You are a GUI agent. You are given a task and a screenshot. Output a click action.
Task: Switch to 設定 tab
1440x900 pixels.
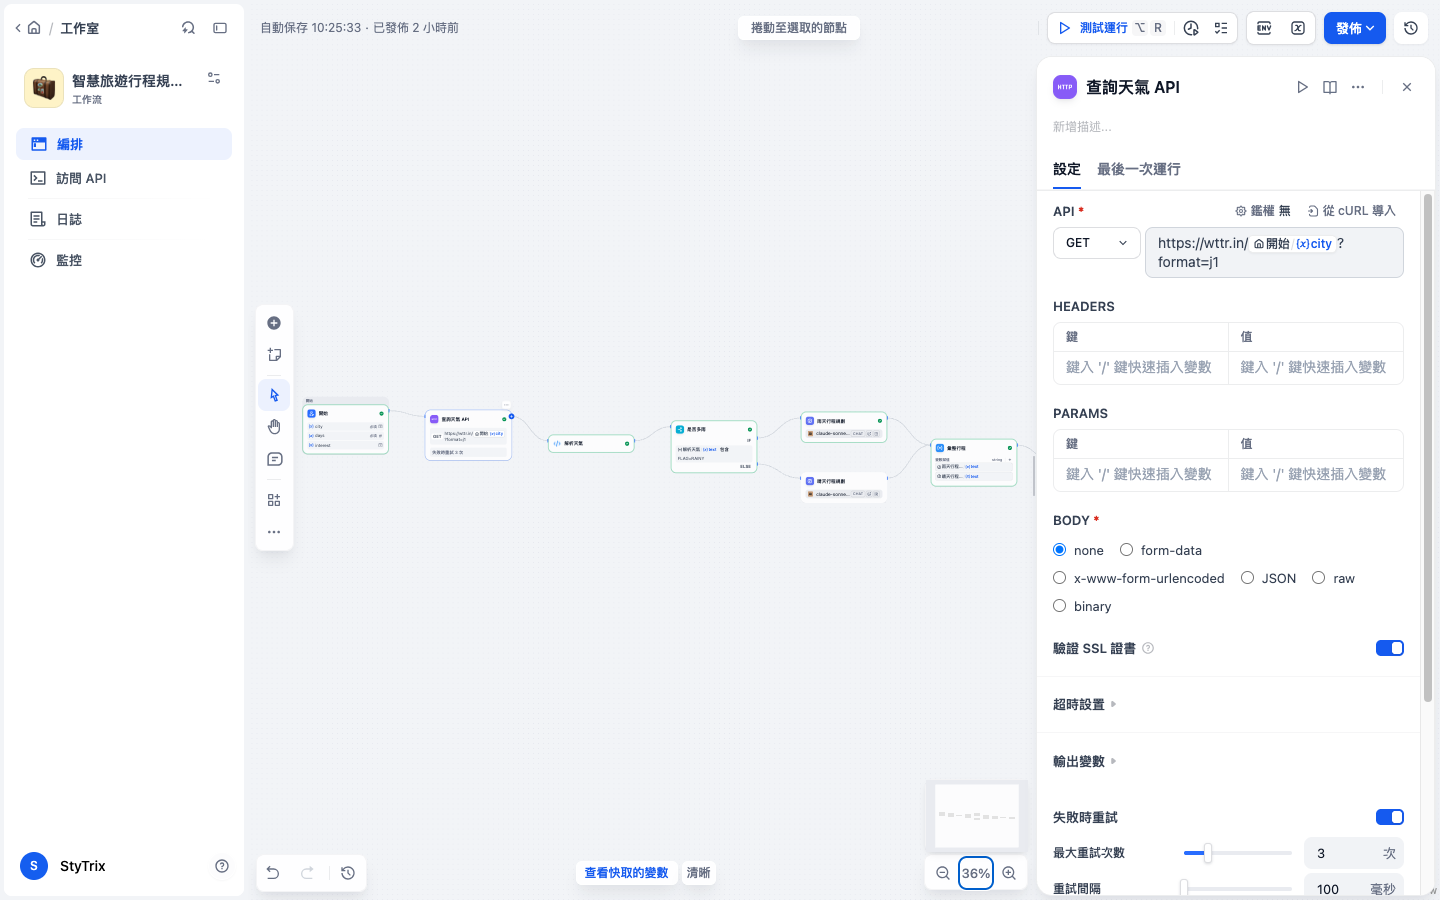tap(1067, 169)
